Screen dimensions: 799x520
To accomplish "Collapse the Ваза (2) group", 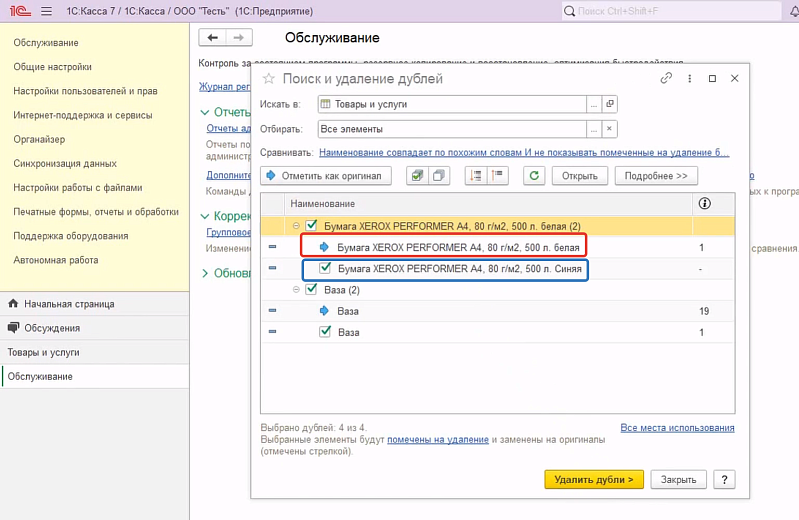I will (x=297, y=290).
